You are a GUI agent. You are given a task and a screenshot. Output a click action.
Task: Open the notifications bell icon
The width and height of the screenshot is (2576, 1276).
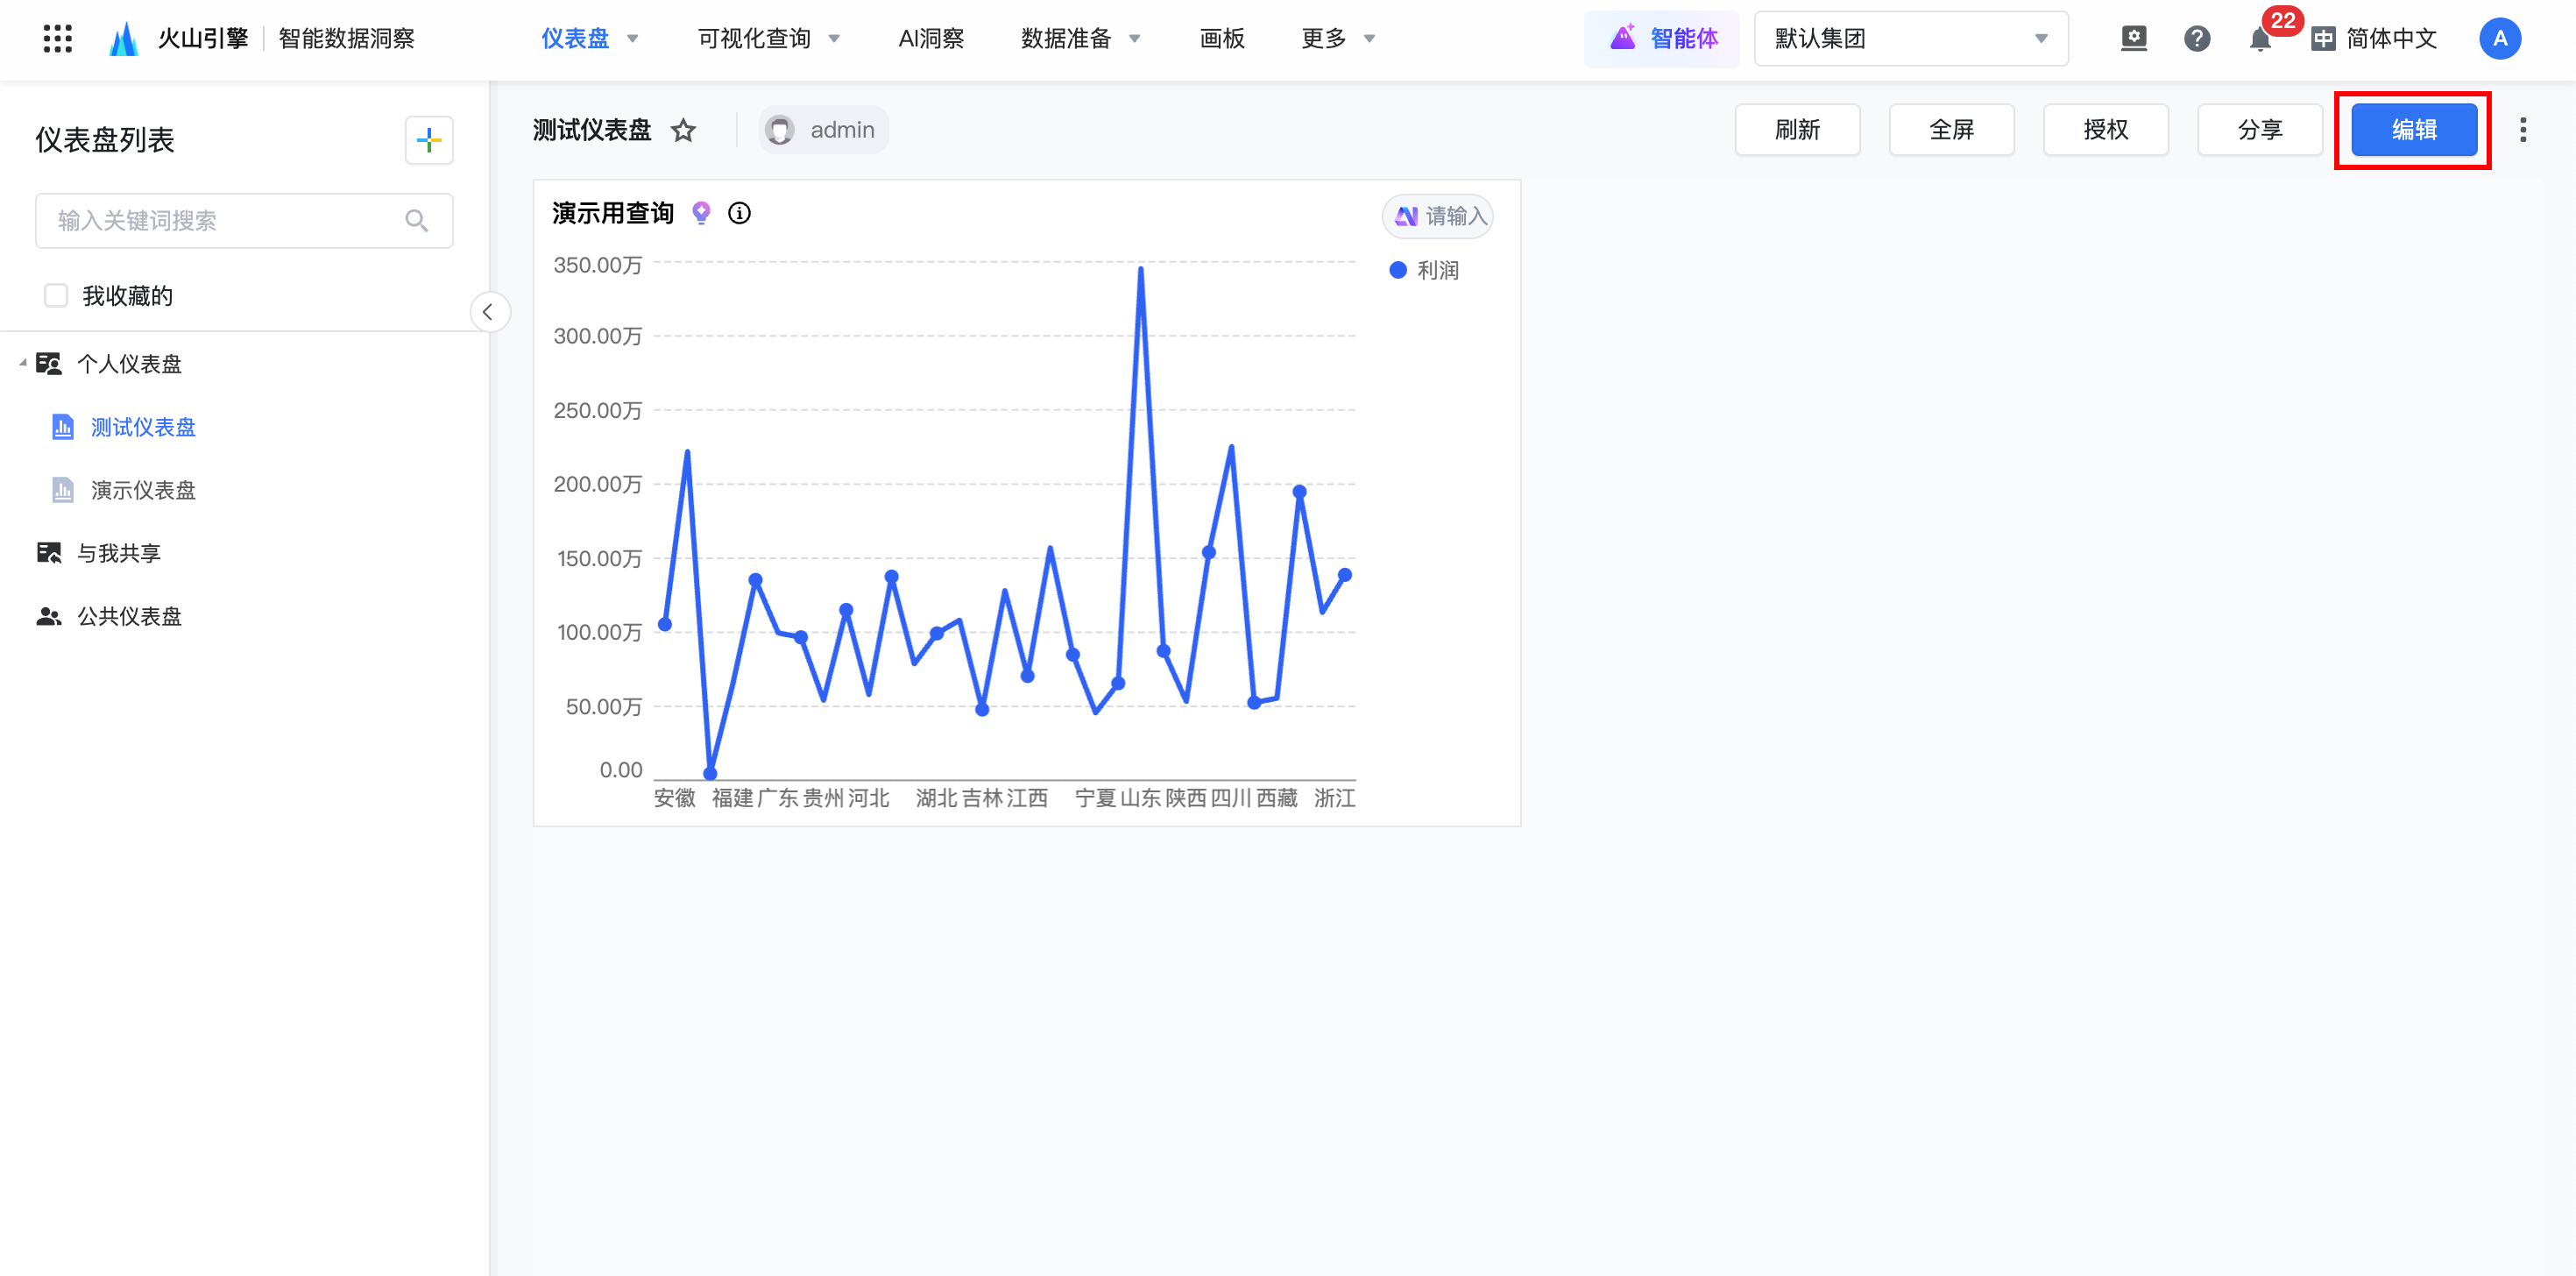(2259, 40)
